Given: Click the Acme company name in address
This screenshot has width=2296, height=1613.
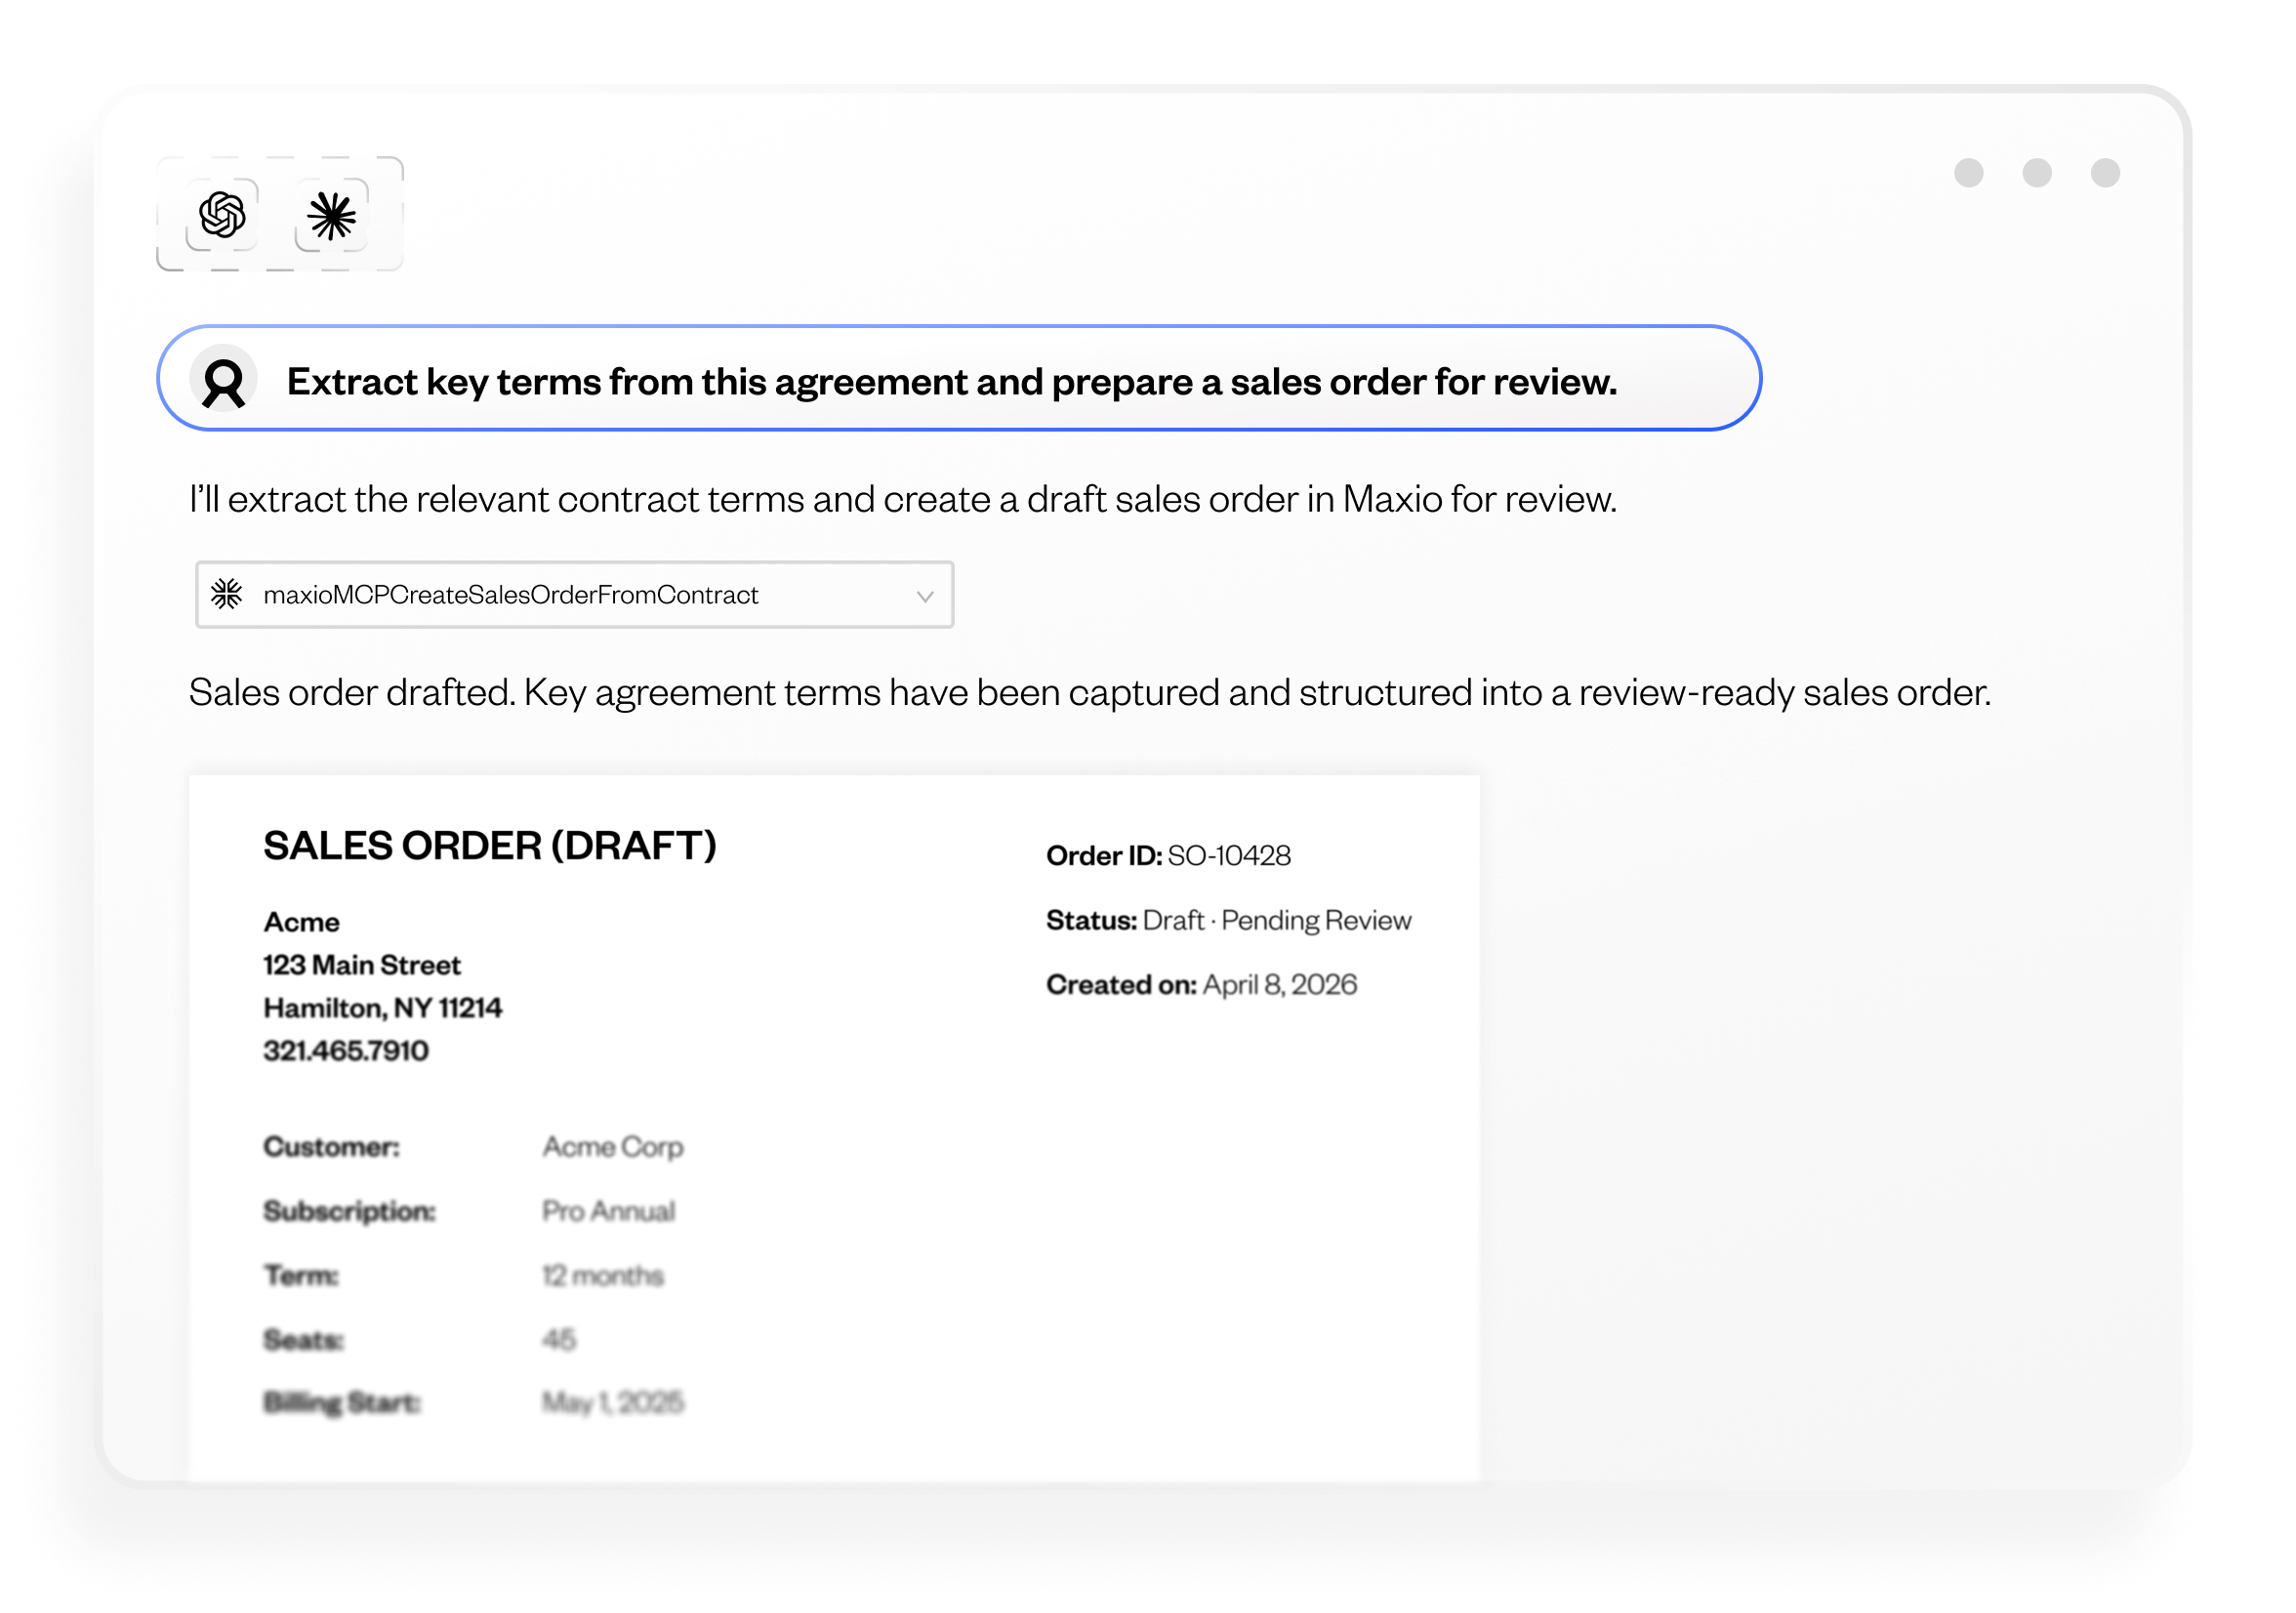Looking at the screenshot, I should (x=301, y=922).
